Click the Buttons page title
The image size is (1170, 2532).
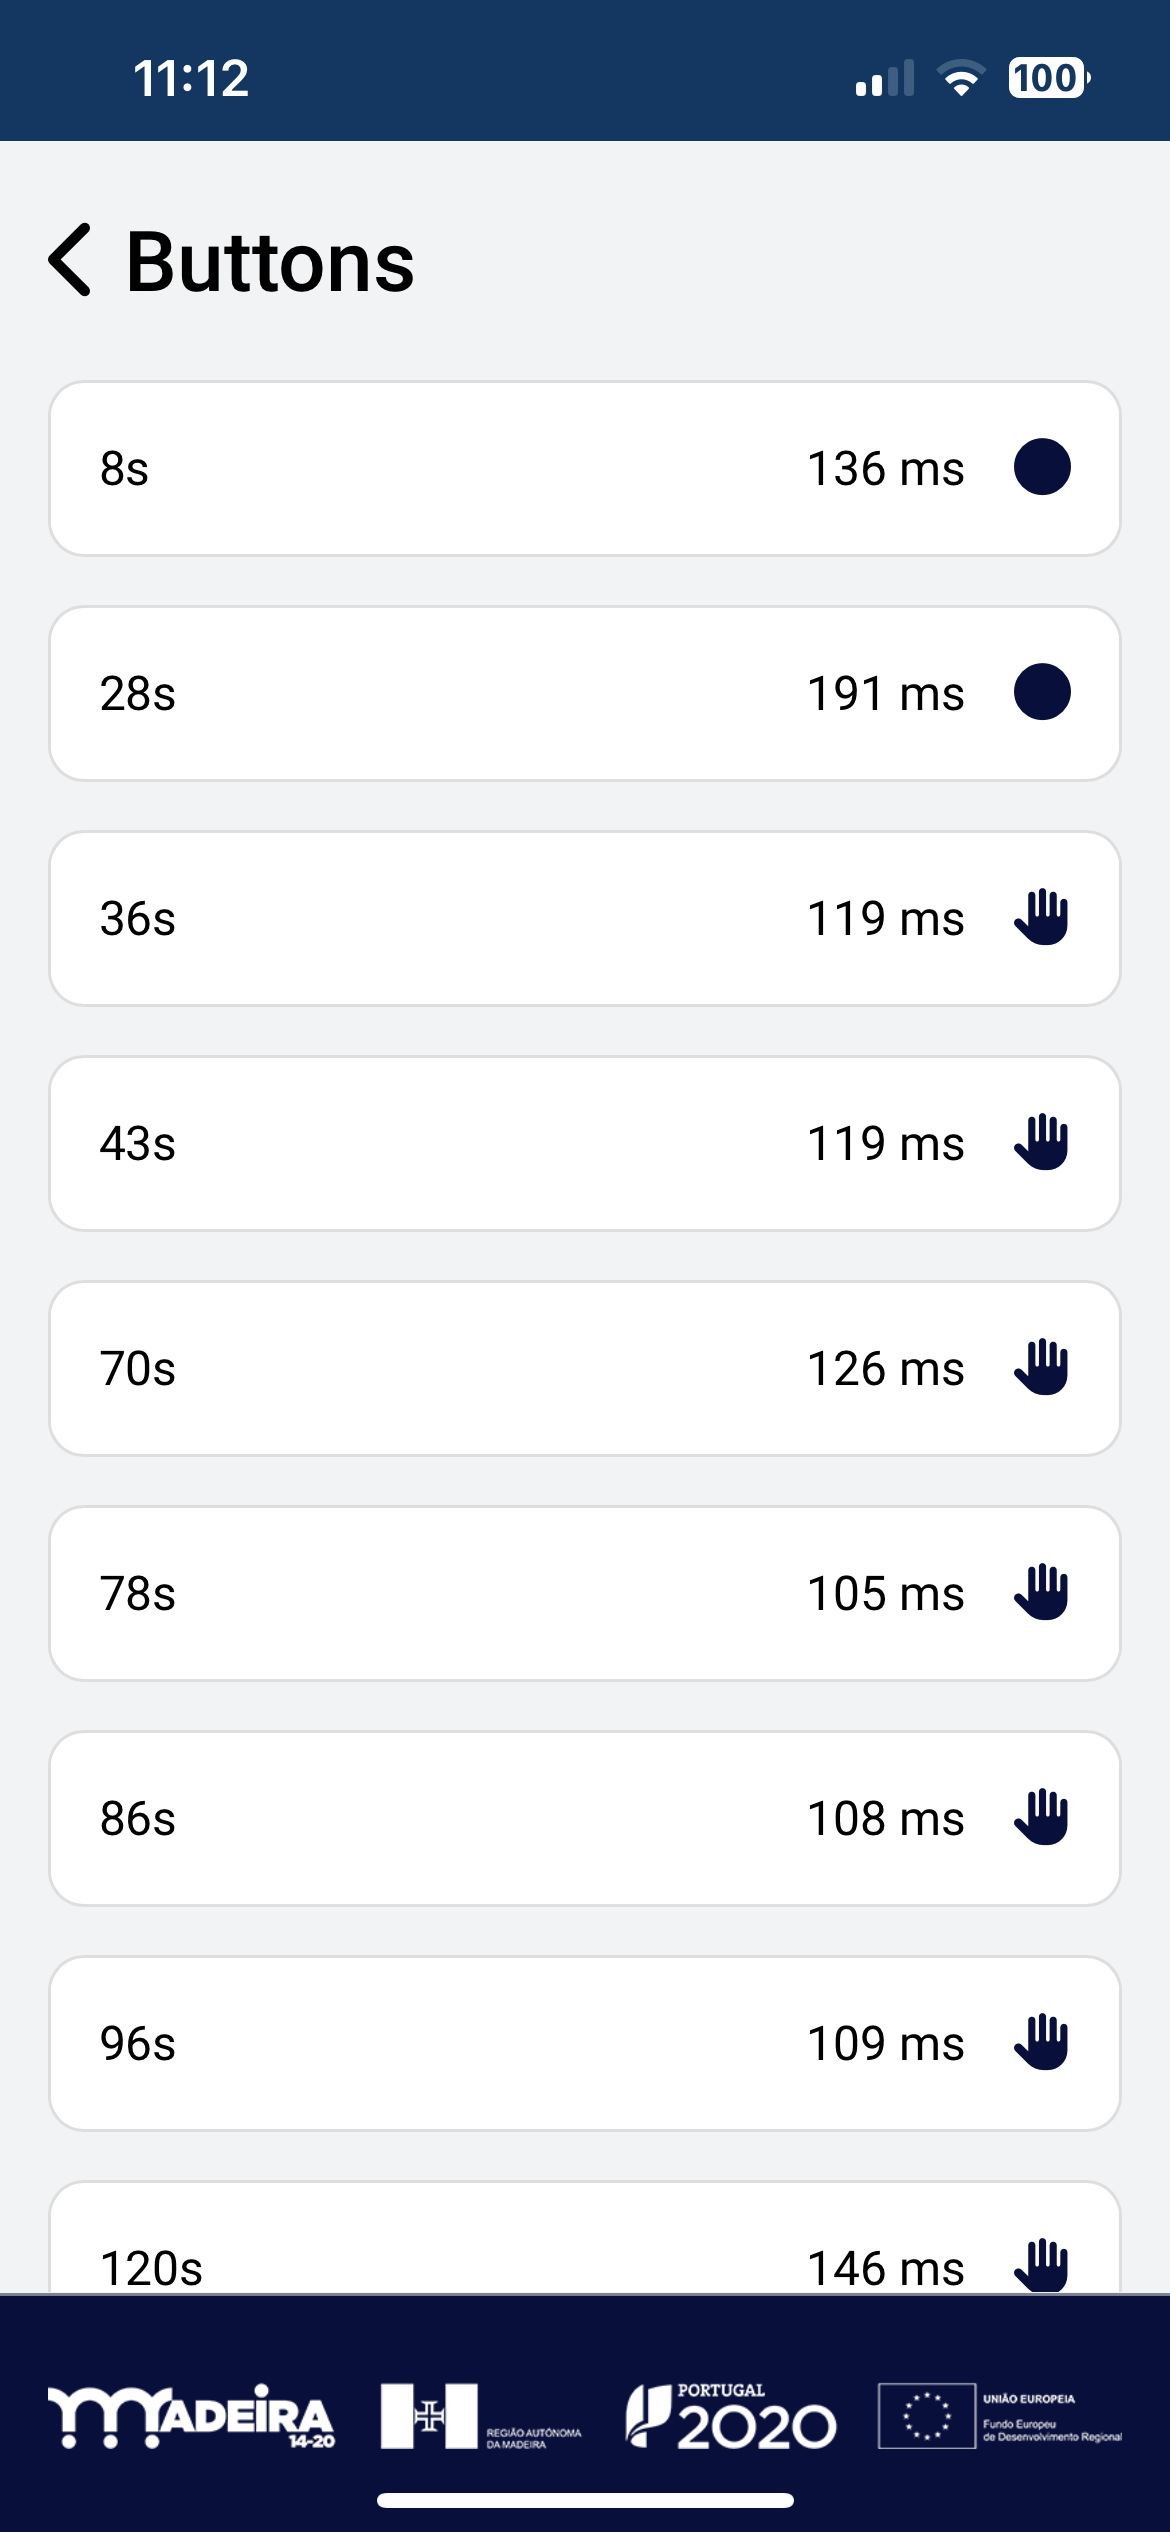pyautogui.click(x=270, y=262)
